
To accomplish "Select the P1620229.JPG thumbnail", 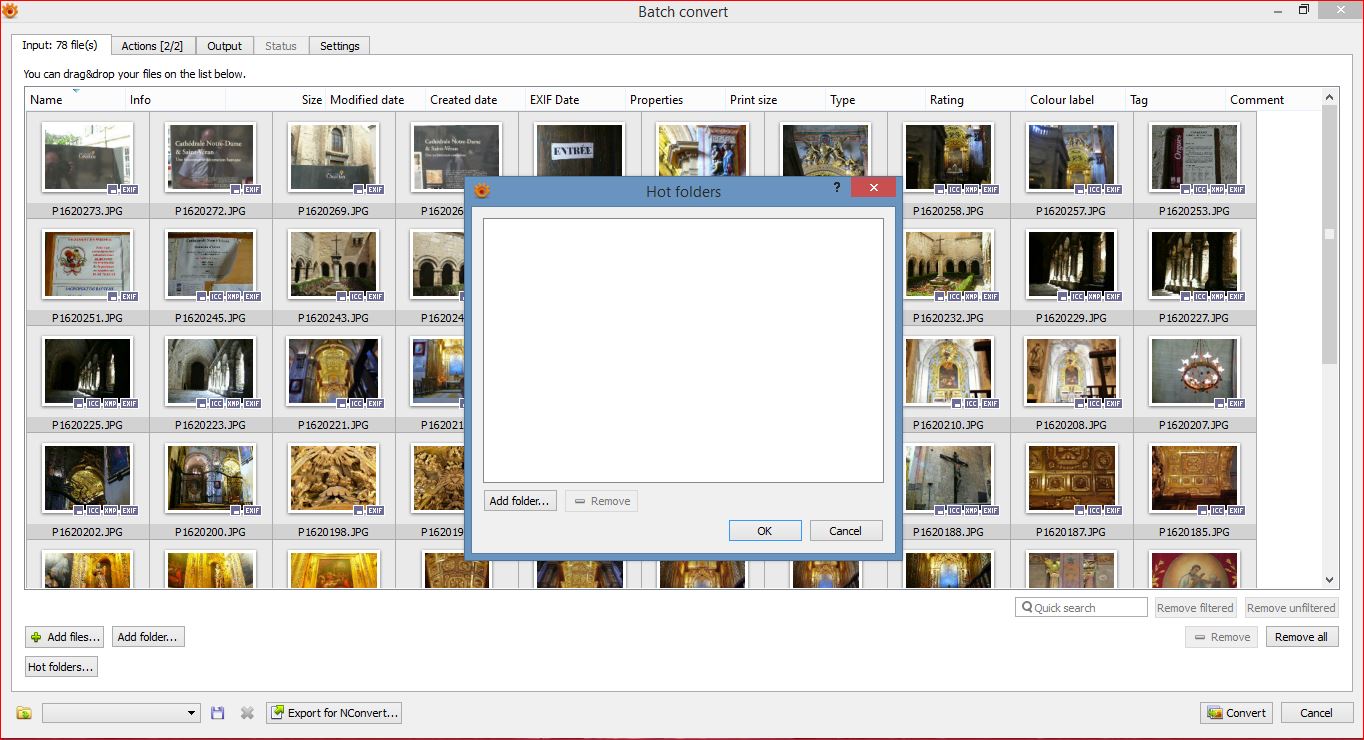I will point(1071,264).
